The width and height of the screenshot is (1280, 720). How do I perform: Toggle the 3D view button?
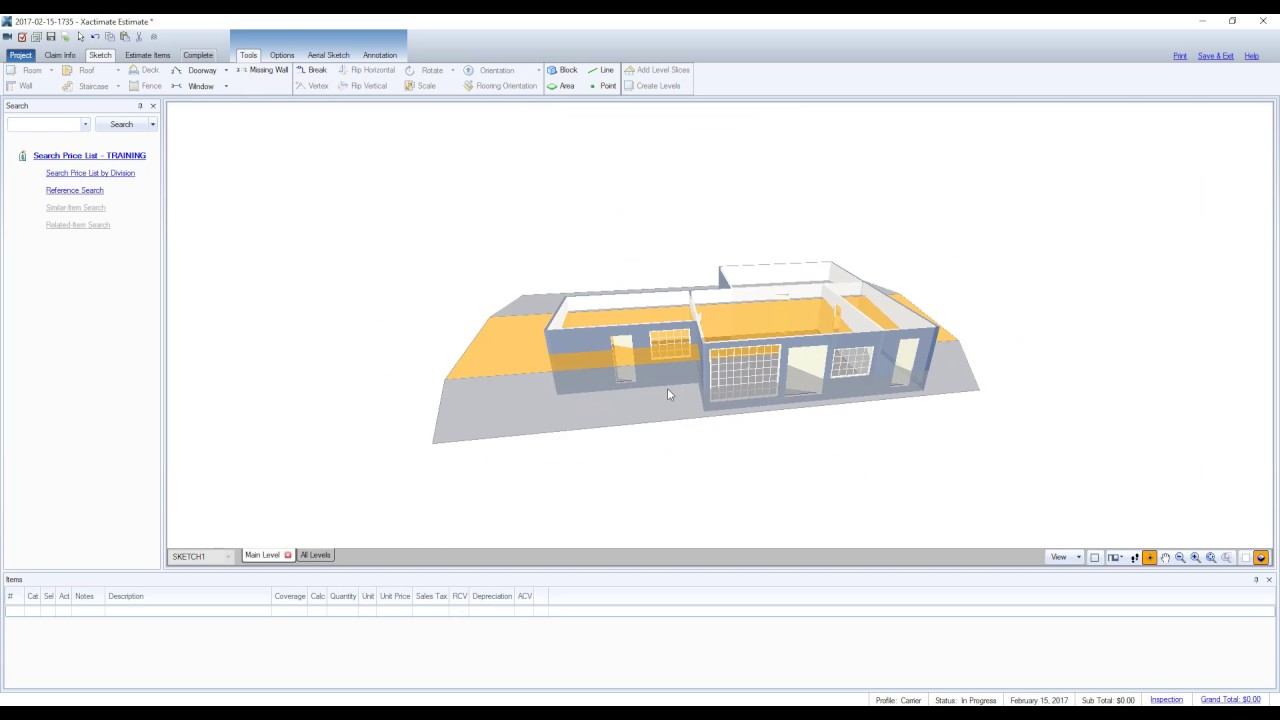tap(1261, 557)
